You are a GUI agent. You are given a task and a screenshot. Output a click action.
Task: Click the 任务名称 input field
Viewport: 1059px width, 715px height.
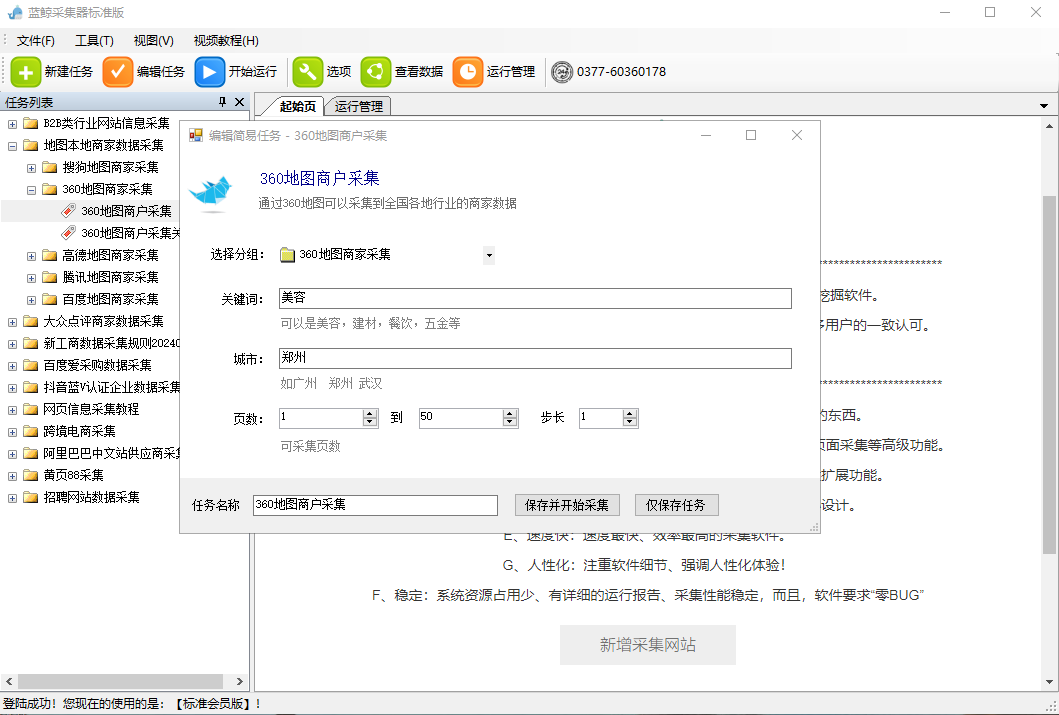coord(376,505)
